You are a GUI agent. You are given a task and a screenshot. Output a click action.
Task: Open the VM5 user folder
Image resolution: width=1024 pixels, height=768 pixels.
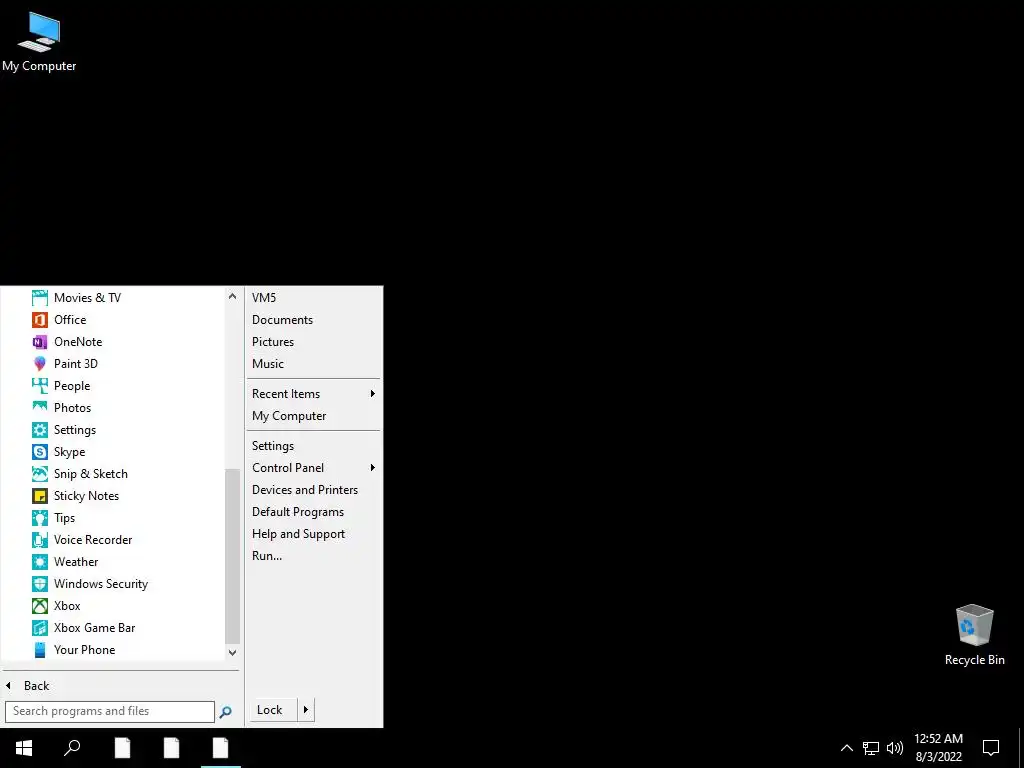click(x=264, y=298)
